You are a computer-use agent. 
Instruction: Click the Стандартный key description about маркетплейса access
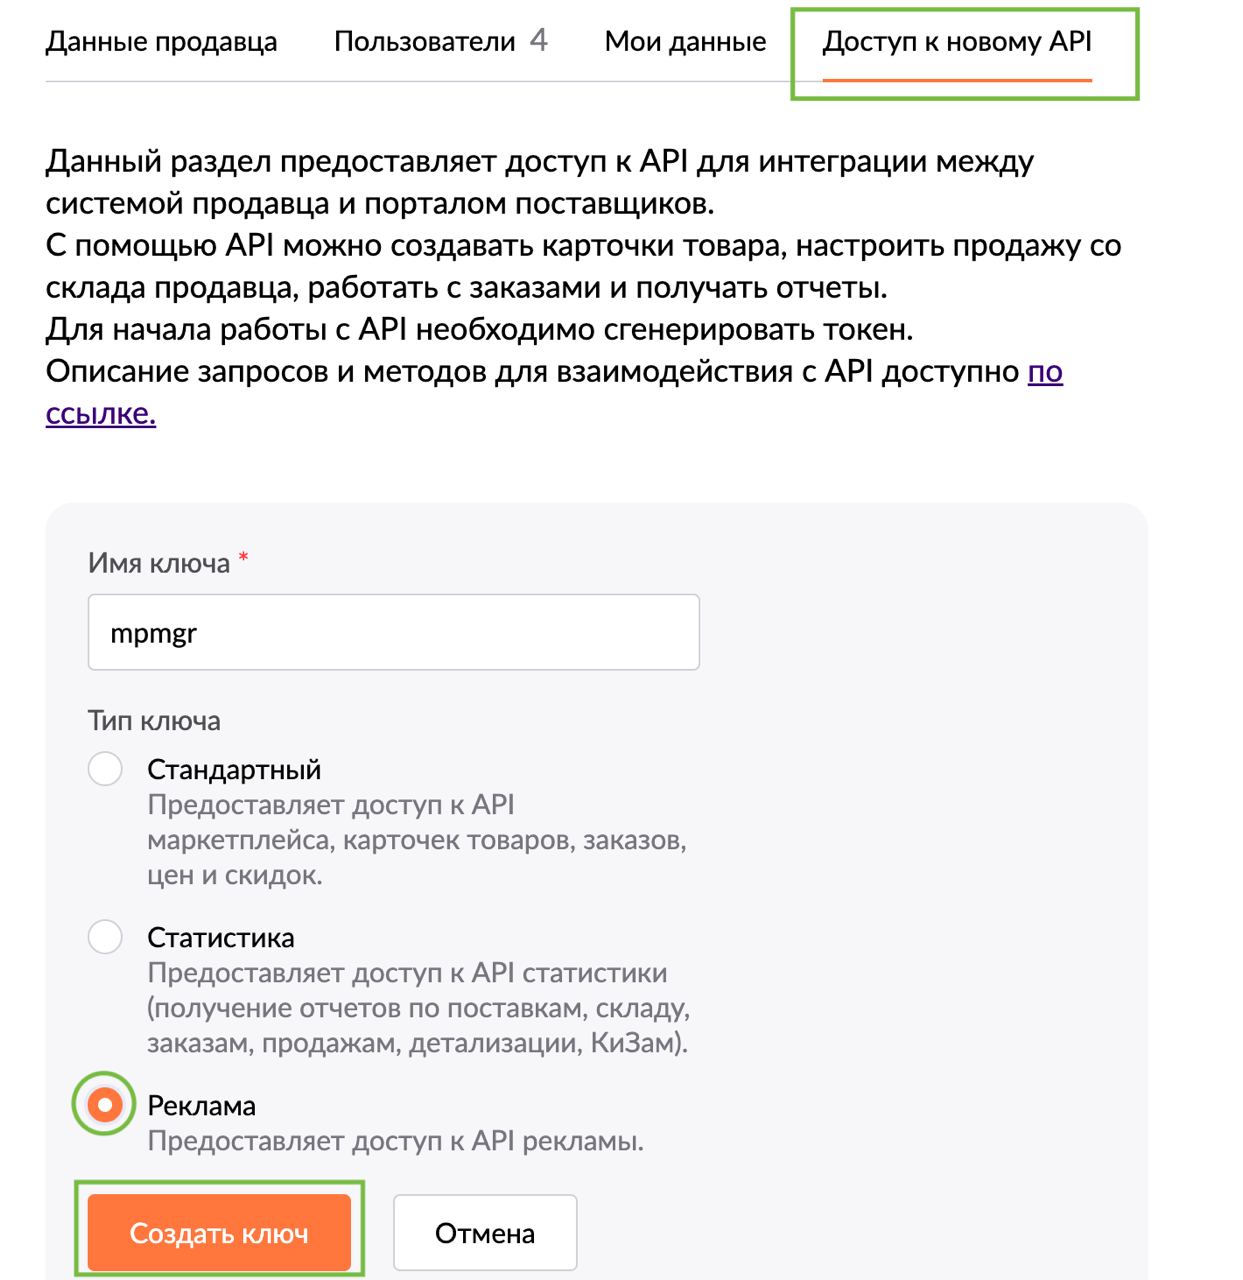pyautogui.click(x=416, y=840)
